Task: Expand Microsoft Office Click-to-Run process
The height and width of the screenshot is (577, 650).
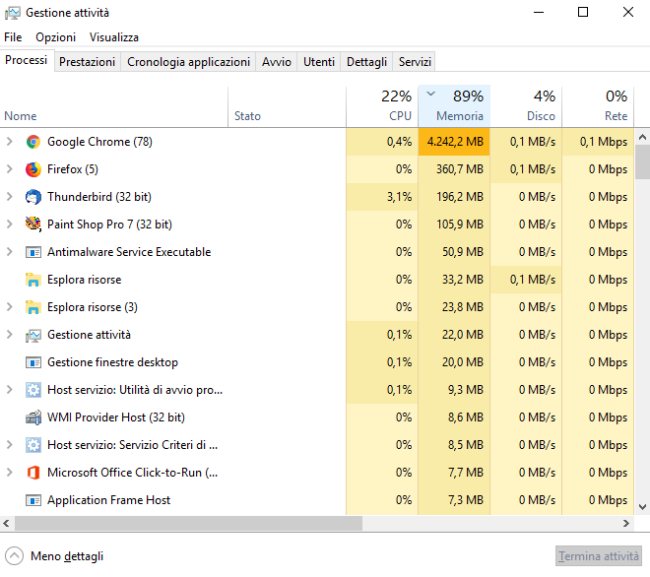Action: (9, 473)
